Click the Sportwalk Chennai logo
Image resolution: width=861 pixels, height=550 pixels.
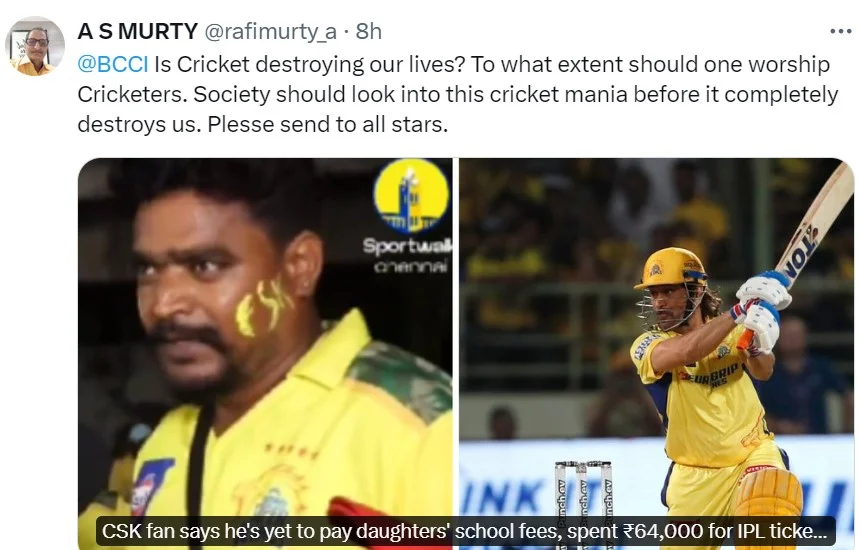[x=411, y=195]
